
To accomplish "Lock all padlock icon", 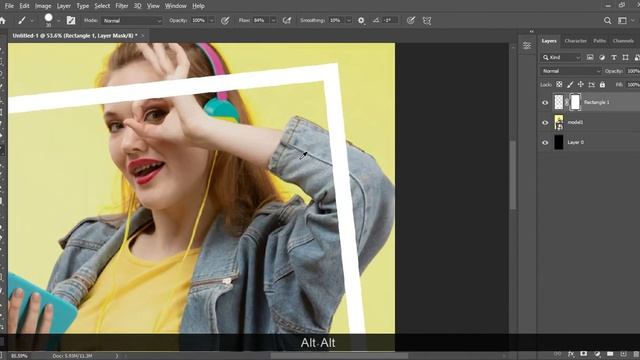I will pyautogui.click(x=602, y=84).
